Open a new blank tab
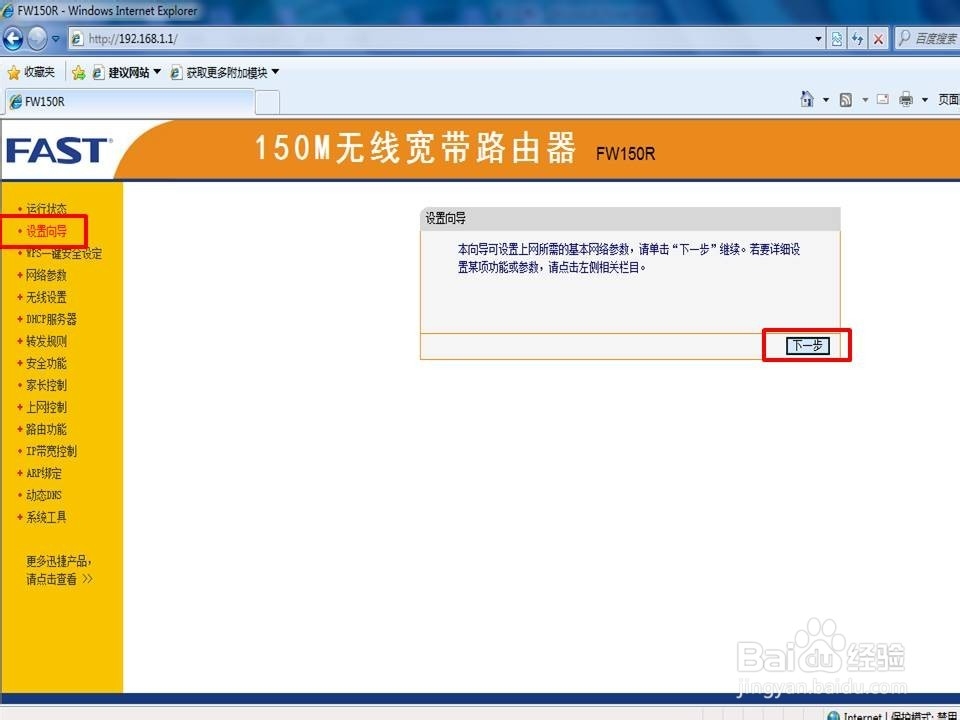Viewport: 960px width, 720px height. pos(268,102)
